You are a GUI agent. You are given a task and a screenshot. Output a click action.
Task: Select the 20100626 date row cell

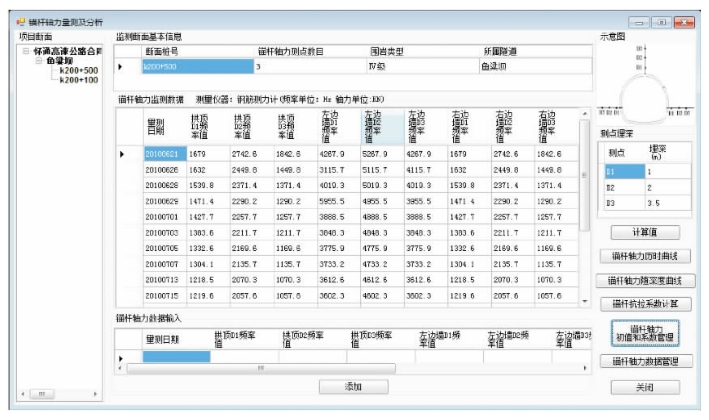[x=161, y=171]
